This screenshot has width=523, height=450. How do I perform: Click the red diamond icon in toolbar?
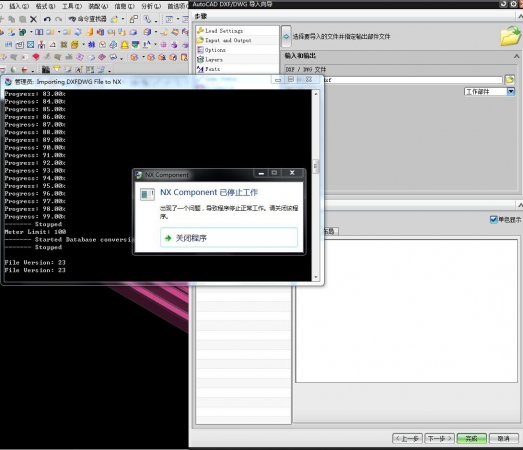(x=36, y=57)
